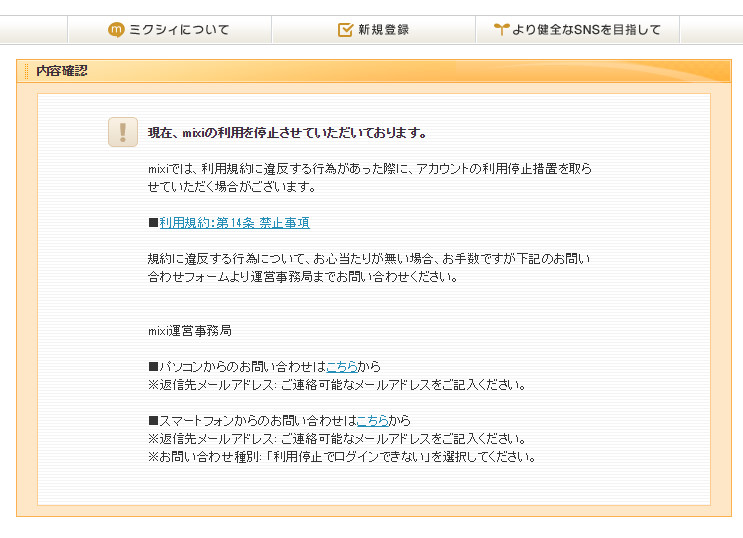Click the square bullet before パソコン line
Viewport: 743px width, 538px height.
click(x=153, y=367)
